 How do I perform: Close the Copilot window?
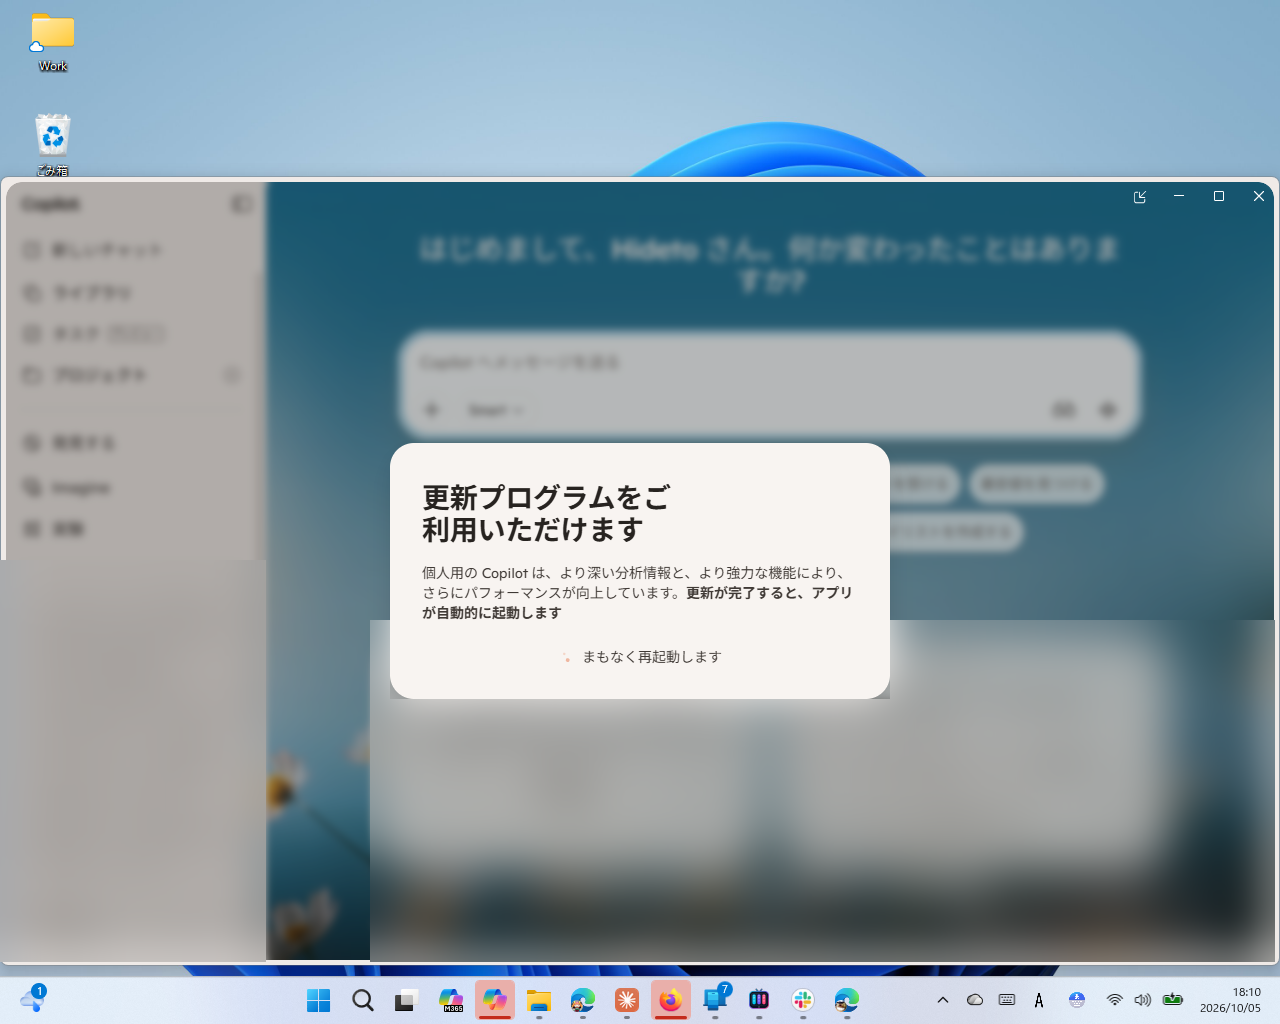(x=1259, y=196)
